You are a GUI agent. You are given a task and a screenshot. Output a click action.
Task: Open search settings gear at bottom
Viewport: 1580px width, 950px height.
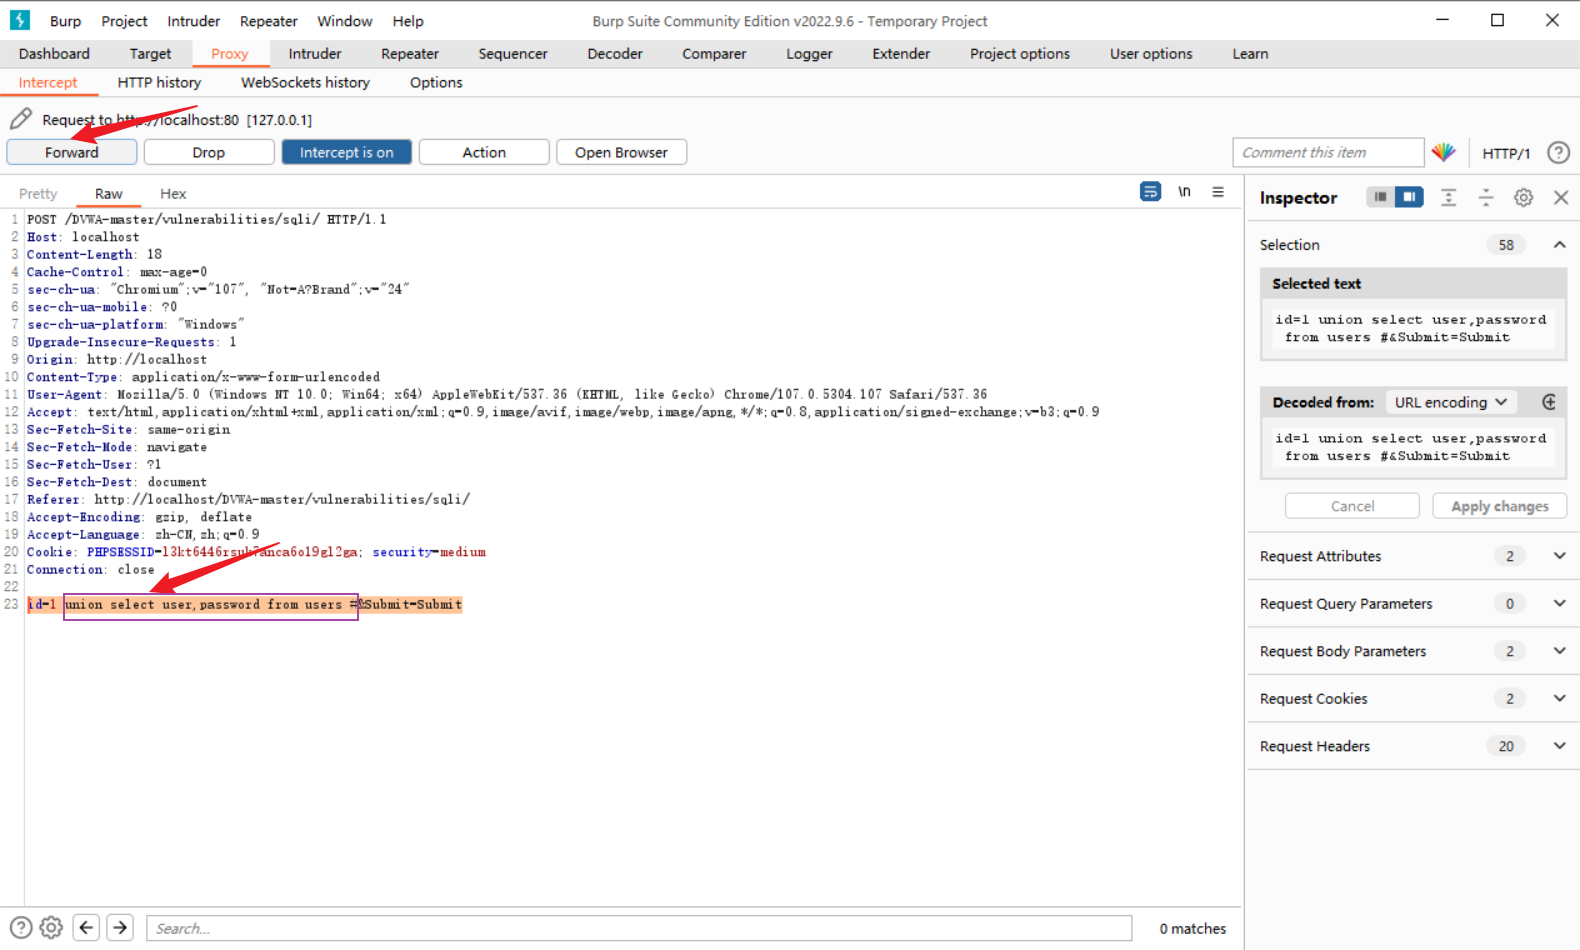(51, 928)
